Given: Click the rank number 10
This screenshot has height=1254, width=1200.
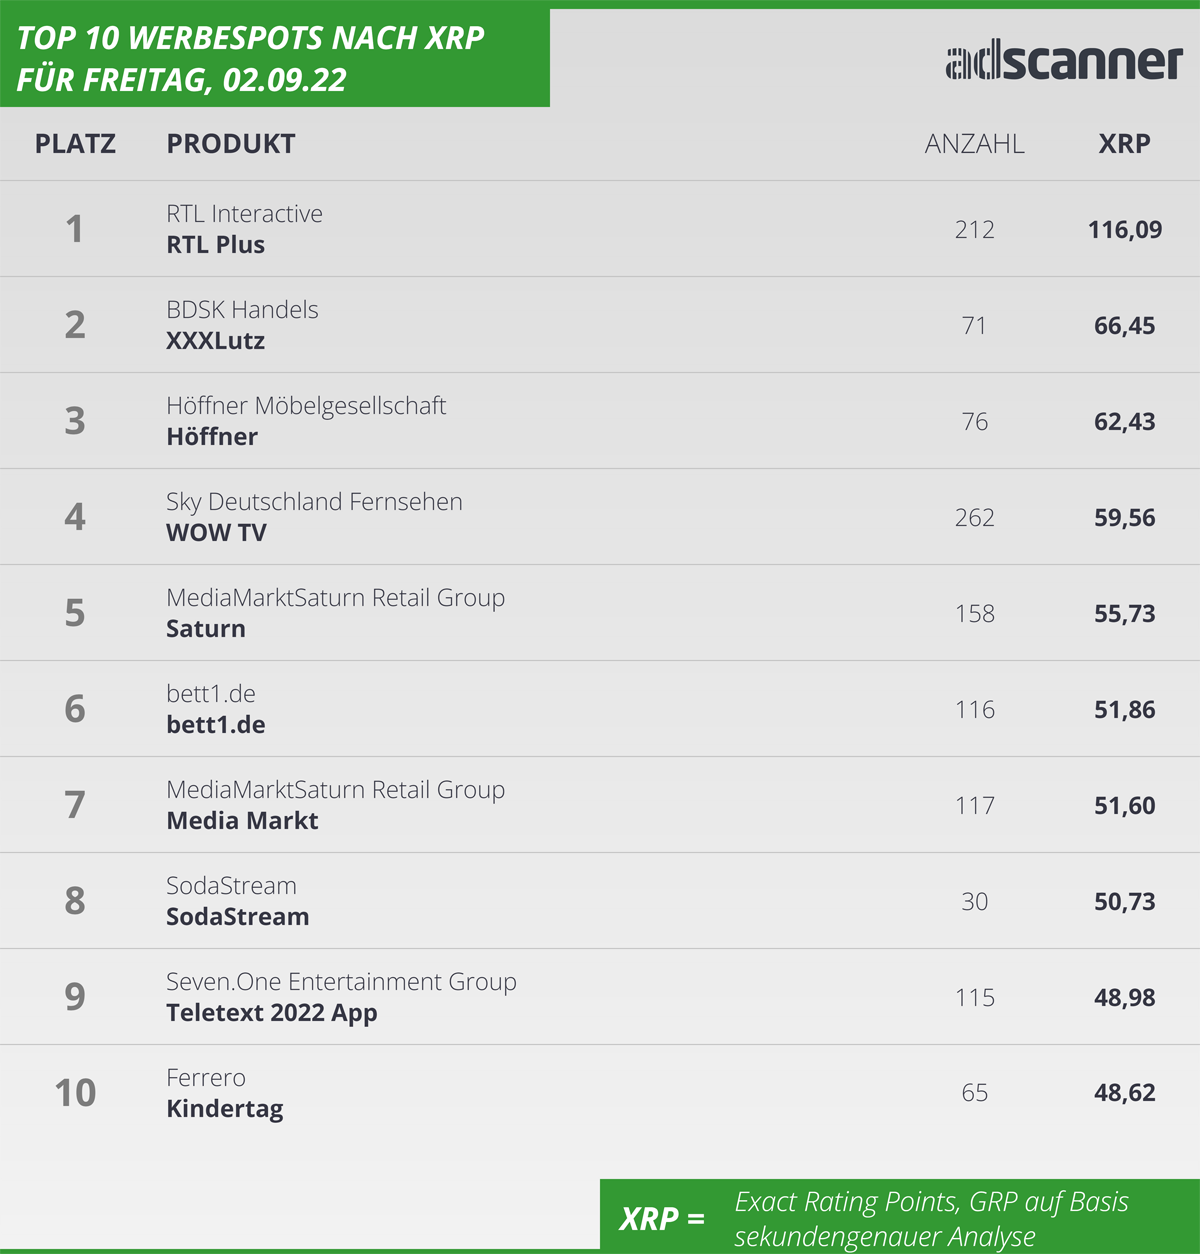Looking at the screenshot, I should [75, 1093].
